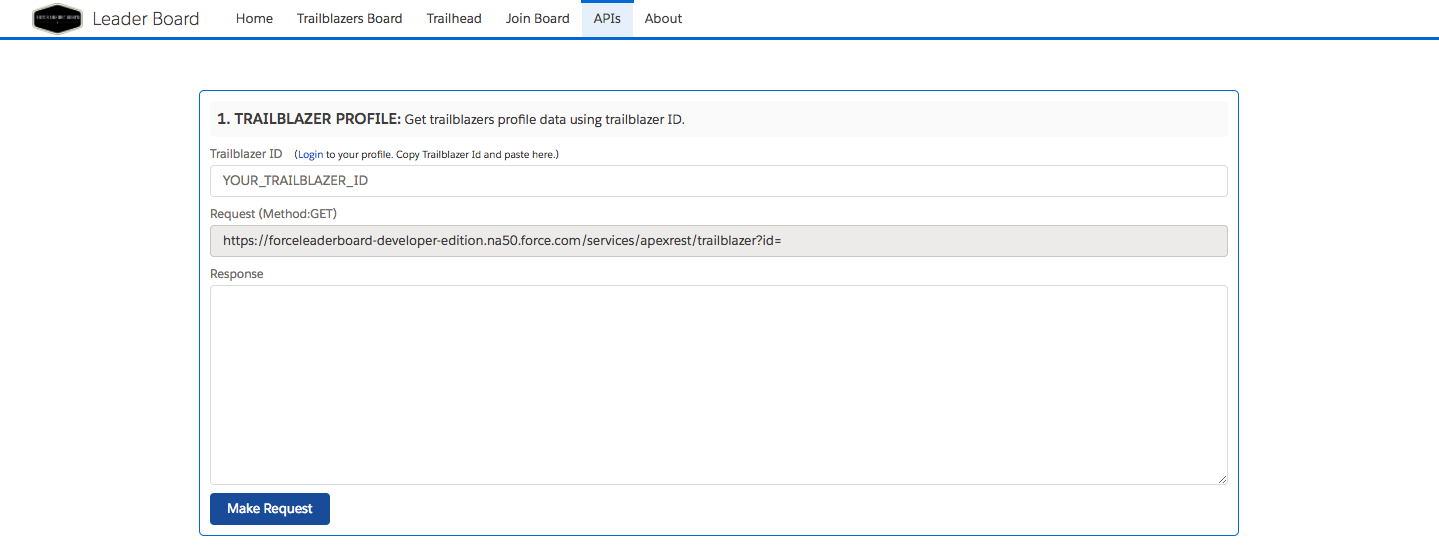Go to the Home page

tap(254, 19)
